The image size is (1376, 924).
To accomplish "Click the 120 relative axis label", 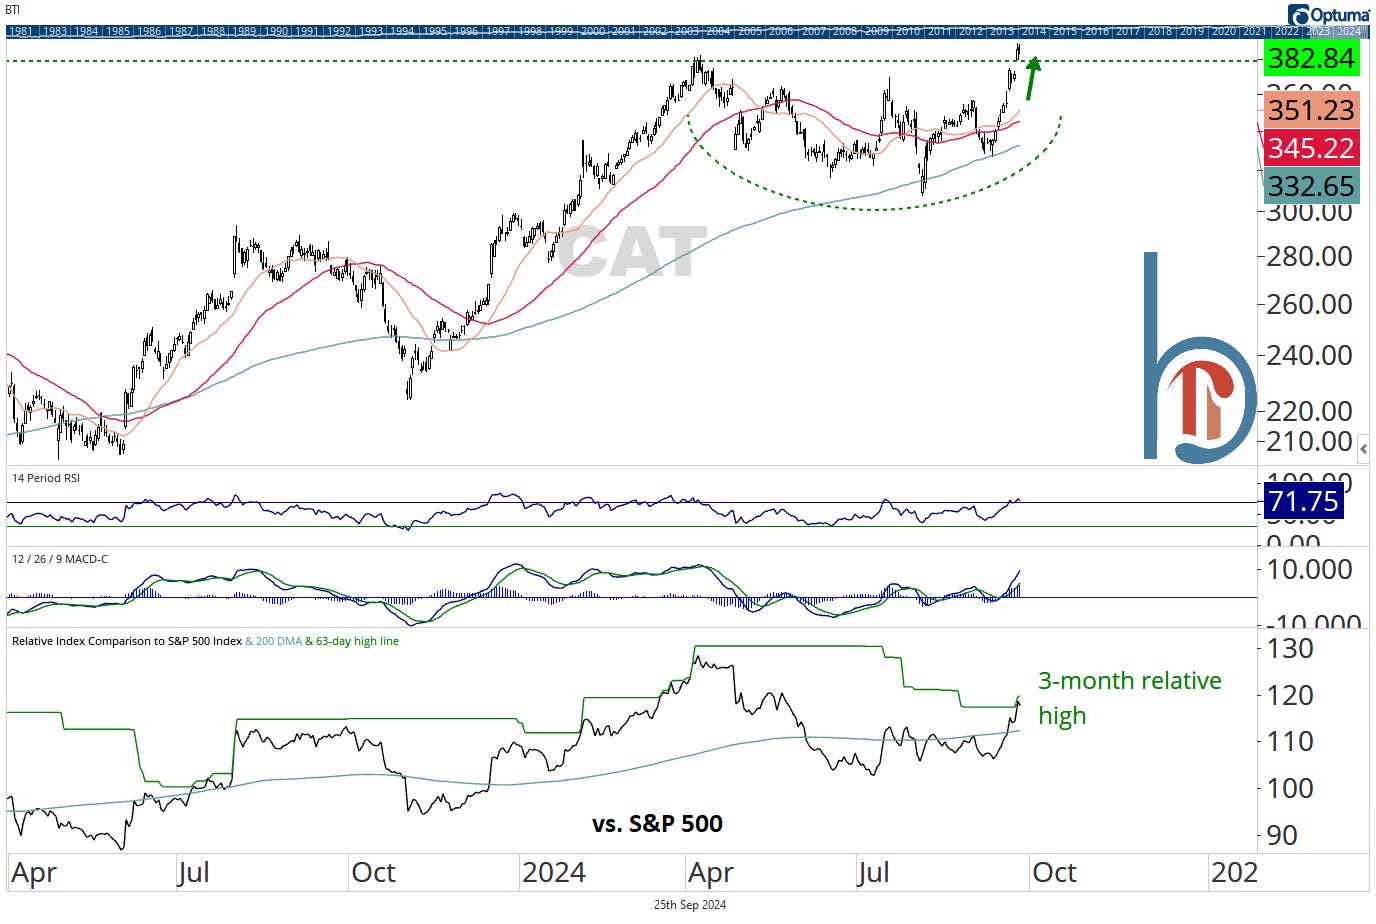I will [x=1290, y=695].
